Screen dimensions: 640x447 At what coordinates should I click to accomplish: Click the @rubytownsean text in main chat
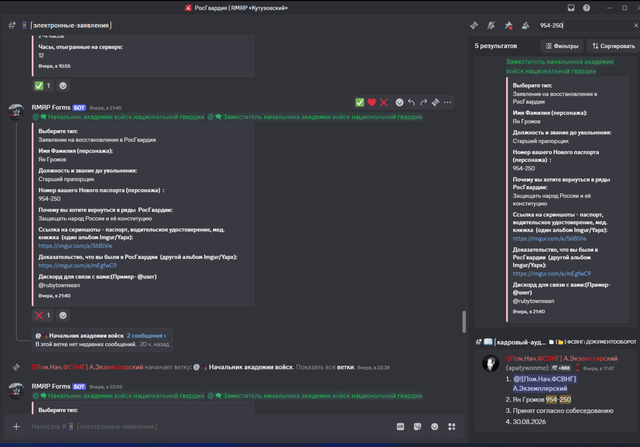click(59, 285)
